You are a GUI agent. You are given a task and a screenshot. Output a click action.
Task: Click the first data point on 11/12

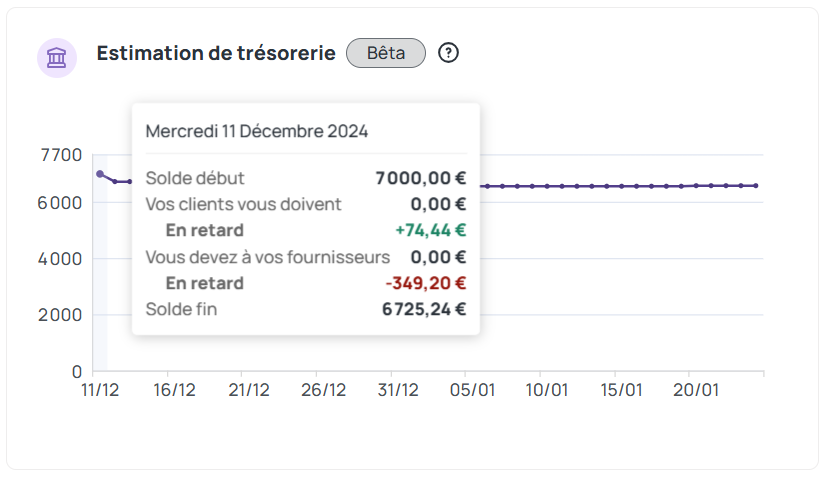click(100, 174)
